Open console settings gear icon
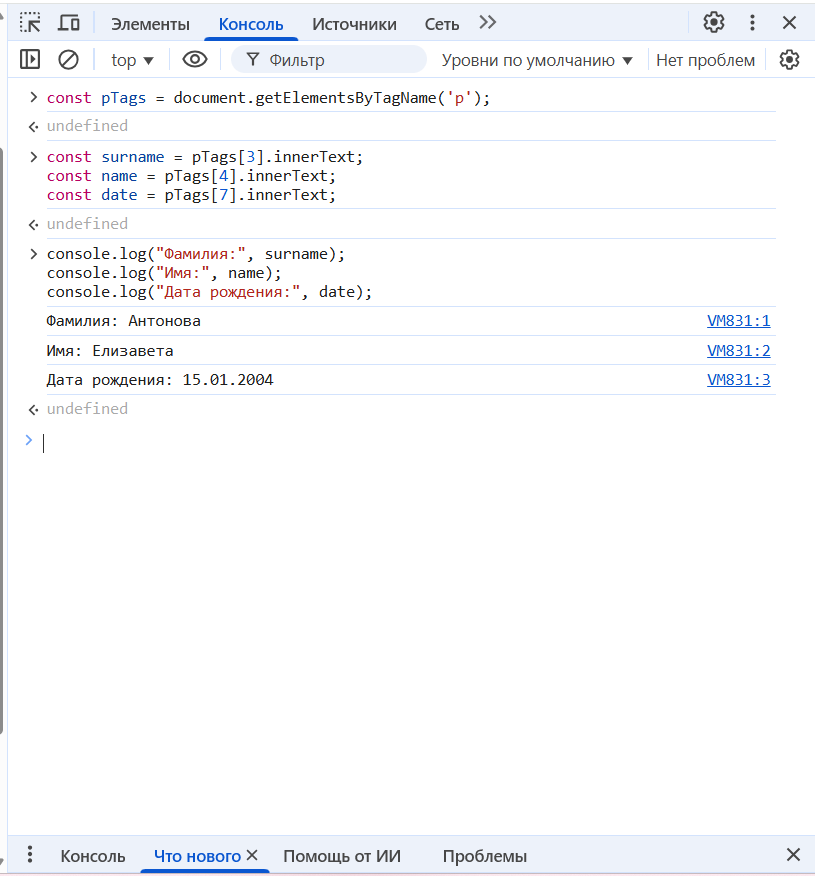The width and height of the screenshot is (815, 876). (x=789, y=60)
